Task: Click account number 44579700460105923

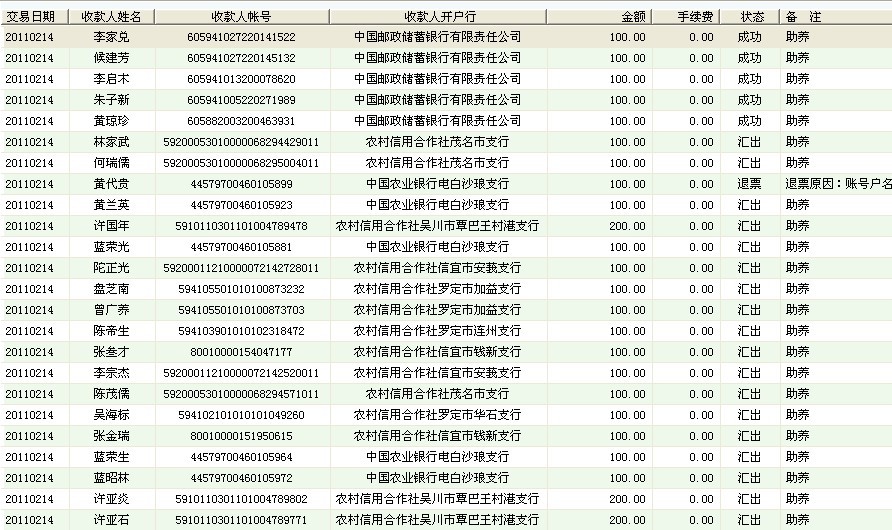Action: click(241, 205)
